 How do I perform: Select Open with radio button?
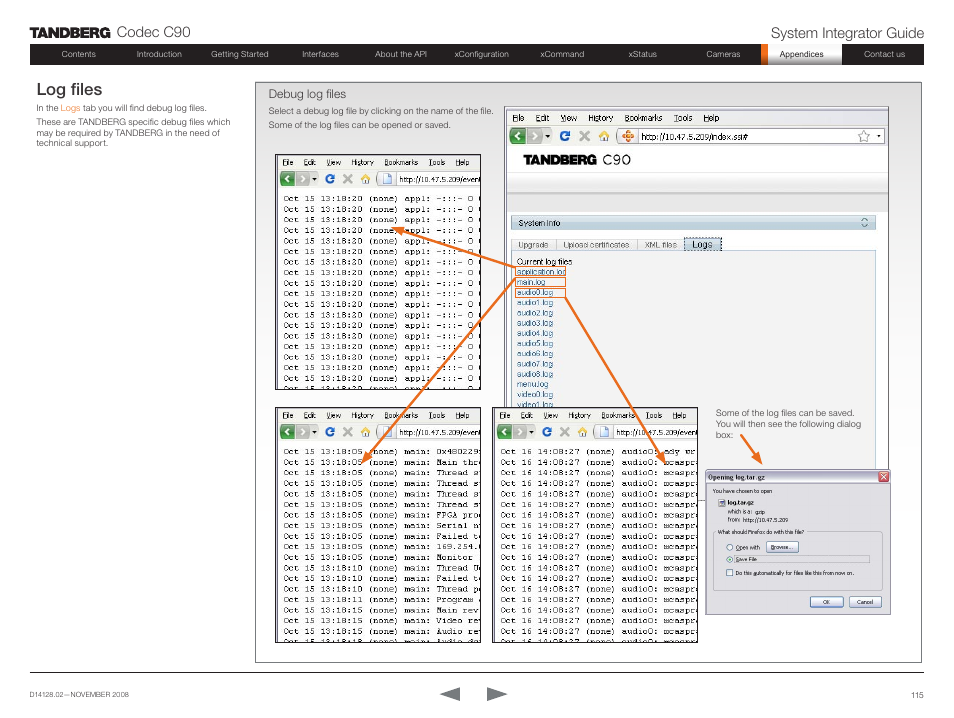pyautogui.click(x=729, y=548)
